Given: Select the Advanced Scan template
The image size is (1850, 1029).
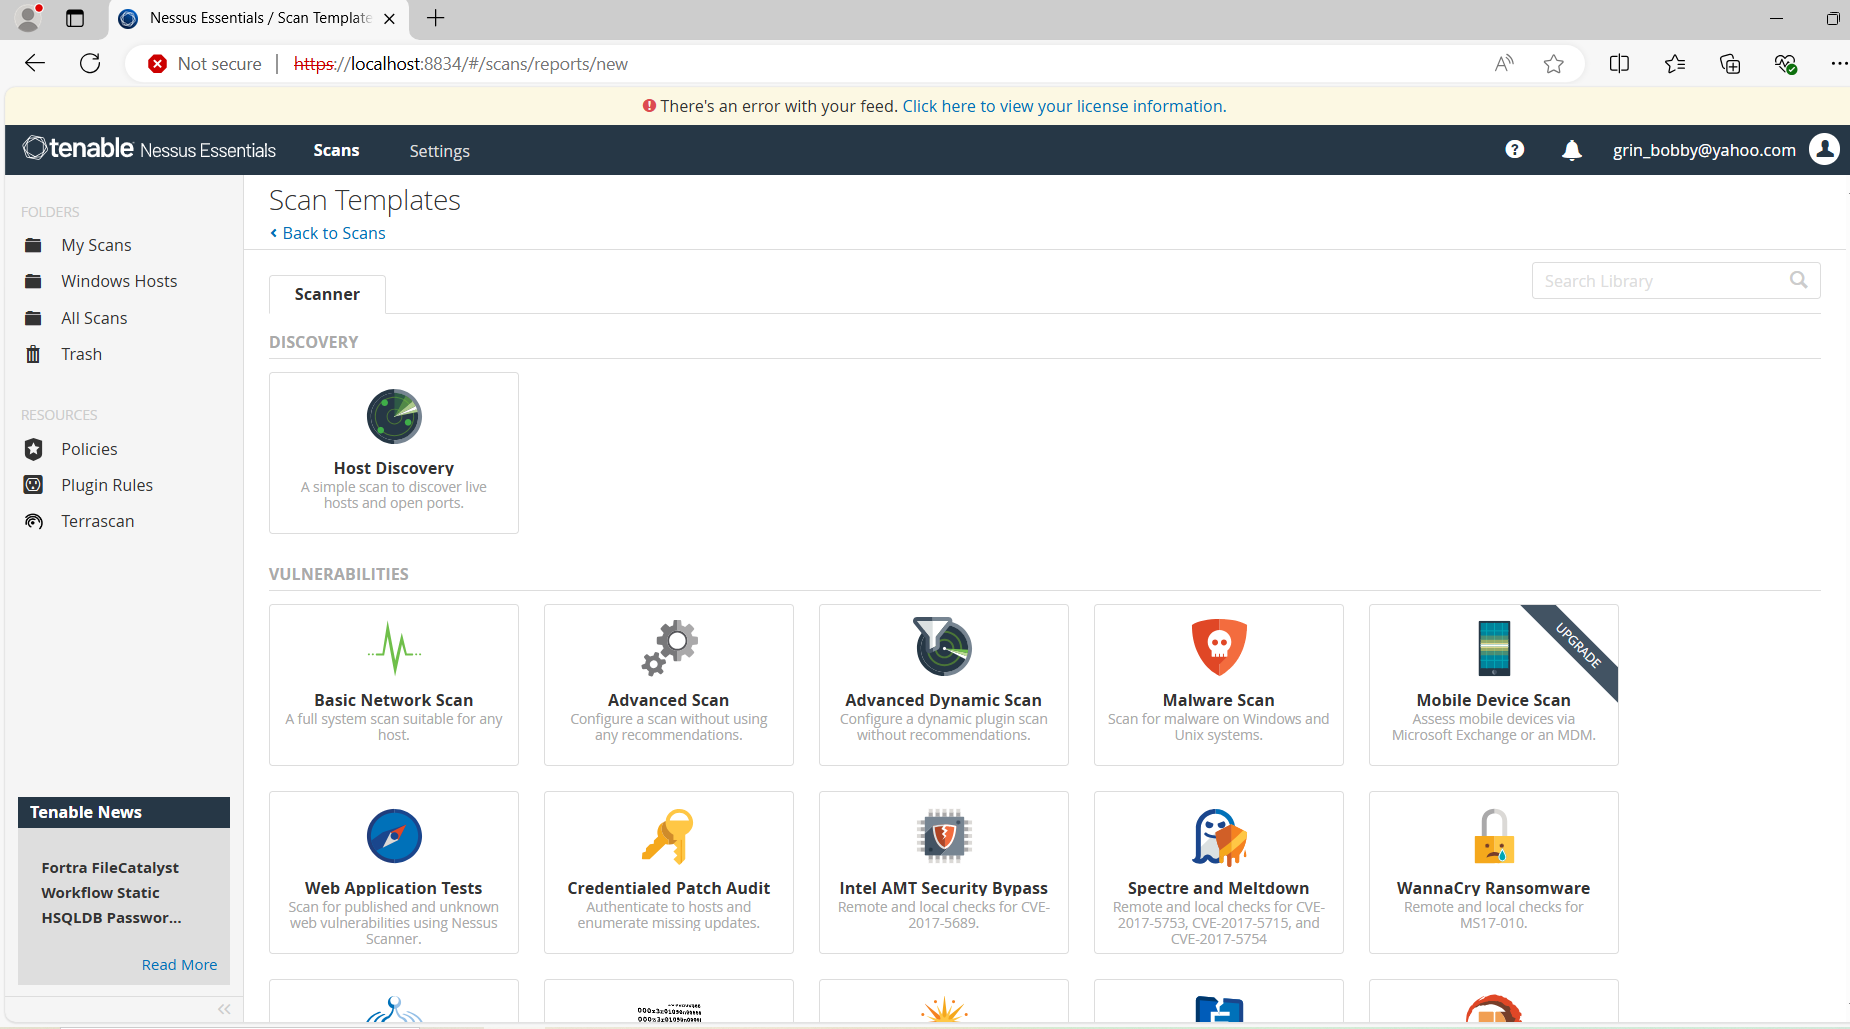Looking at the screenshot, I should pyautogui.click(x=668, y=684).
